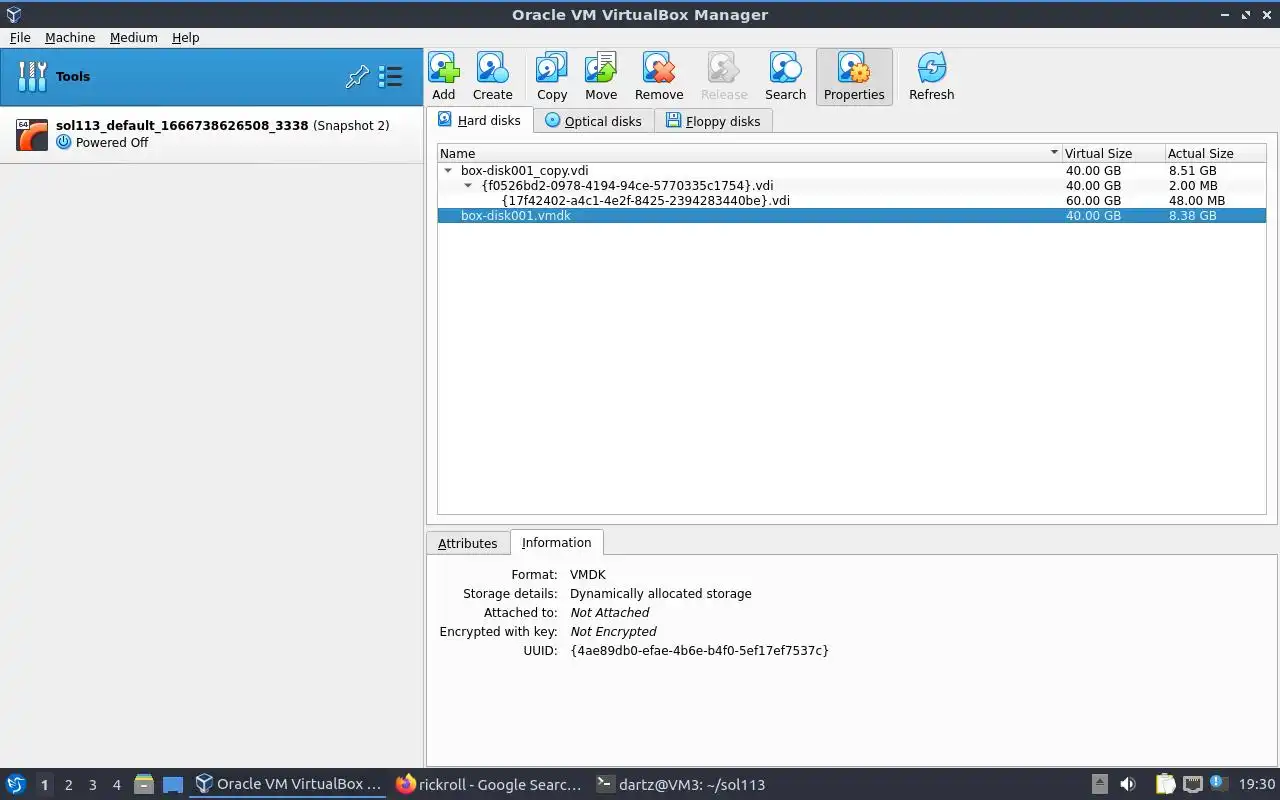Sort by the Name column header
This screenshot has width=1280, height=800.
749,153
